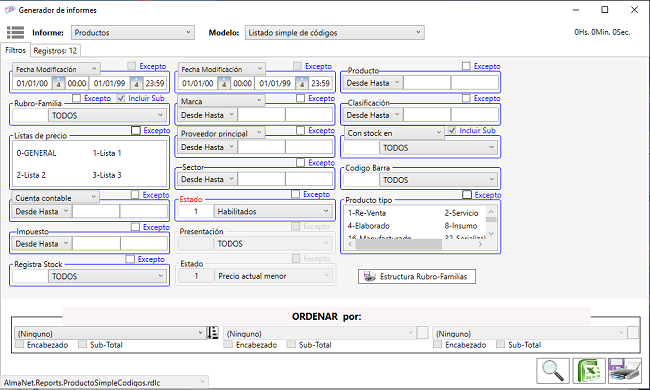The image size is (650, 390).
Task: Select 0-GENERAL in Listas de precio
Action: pos(36,153)
